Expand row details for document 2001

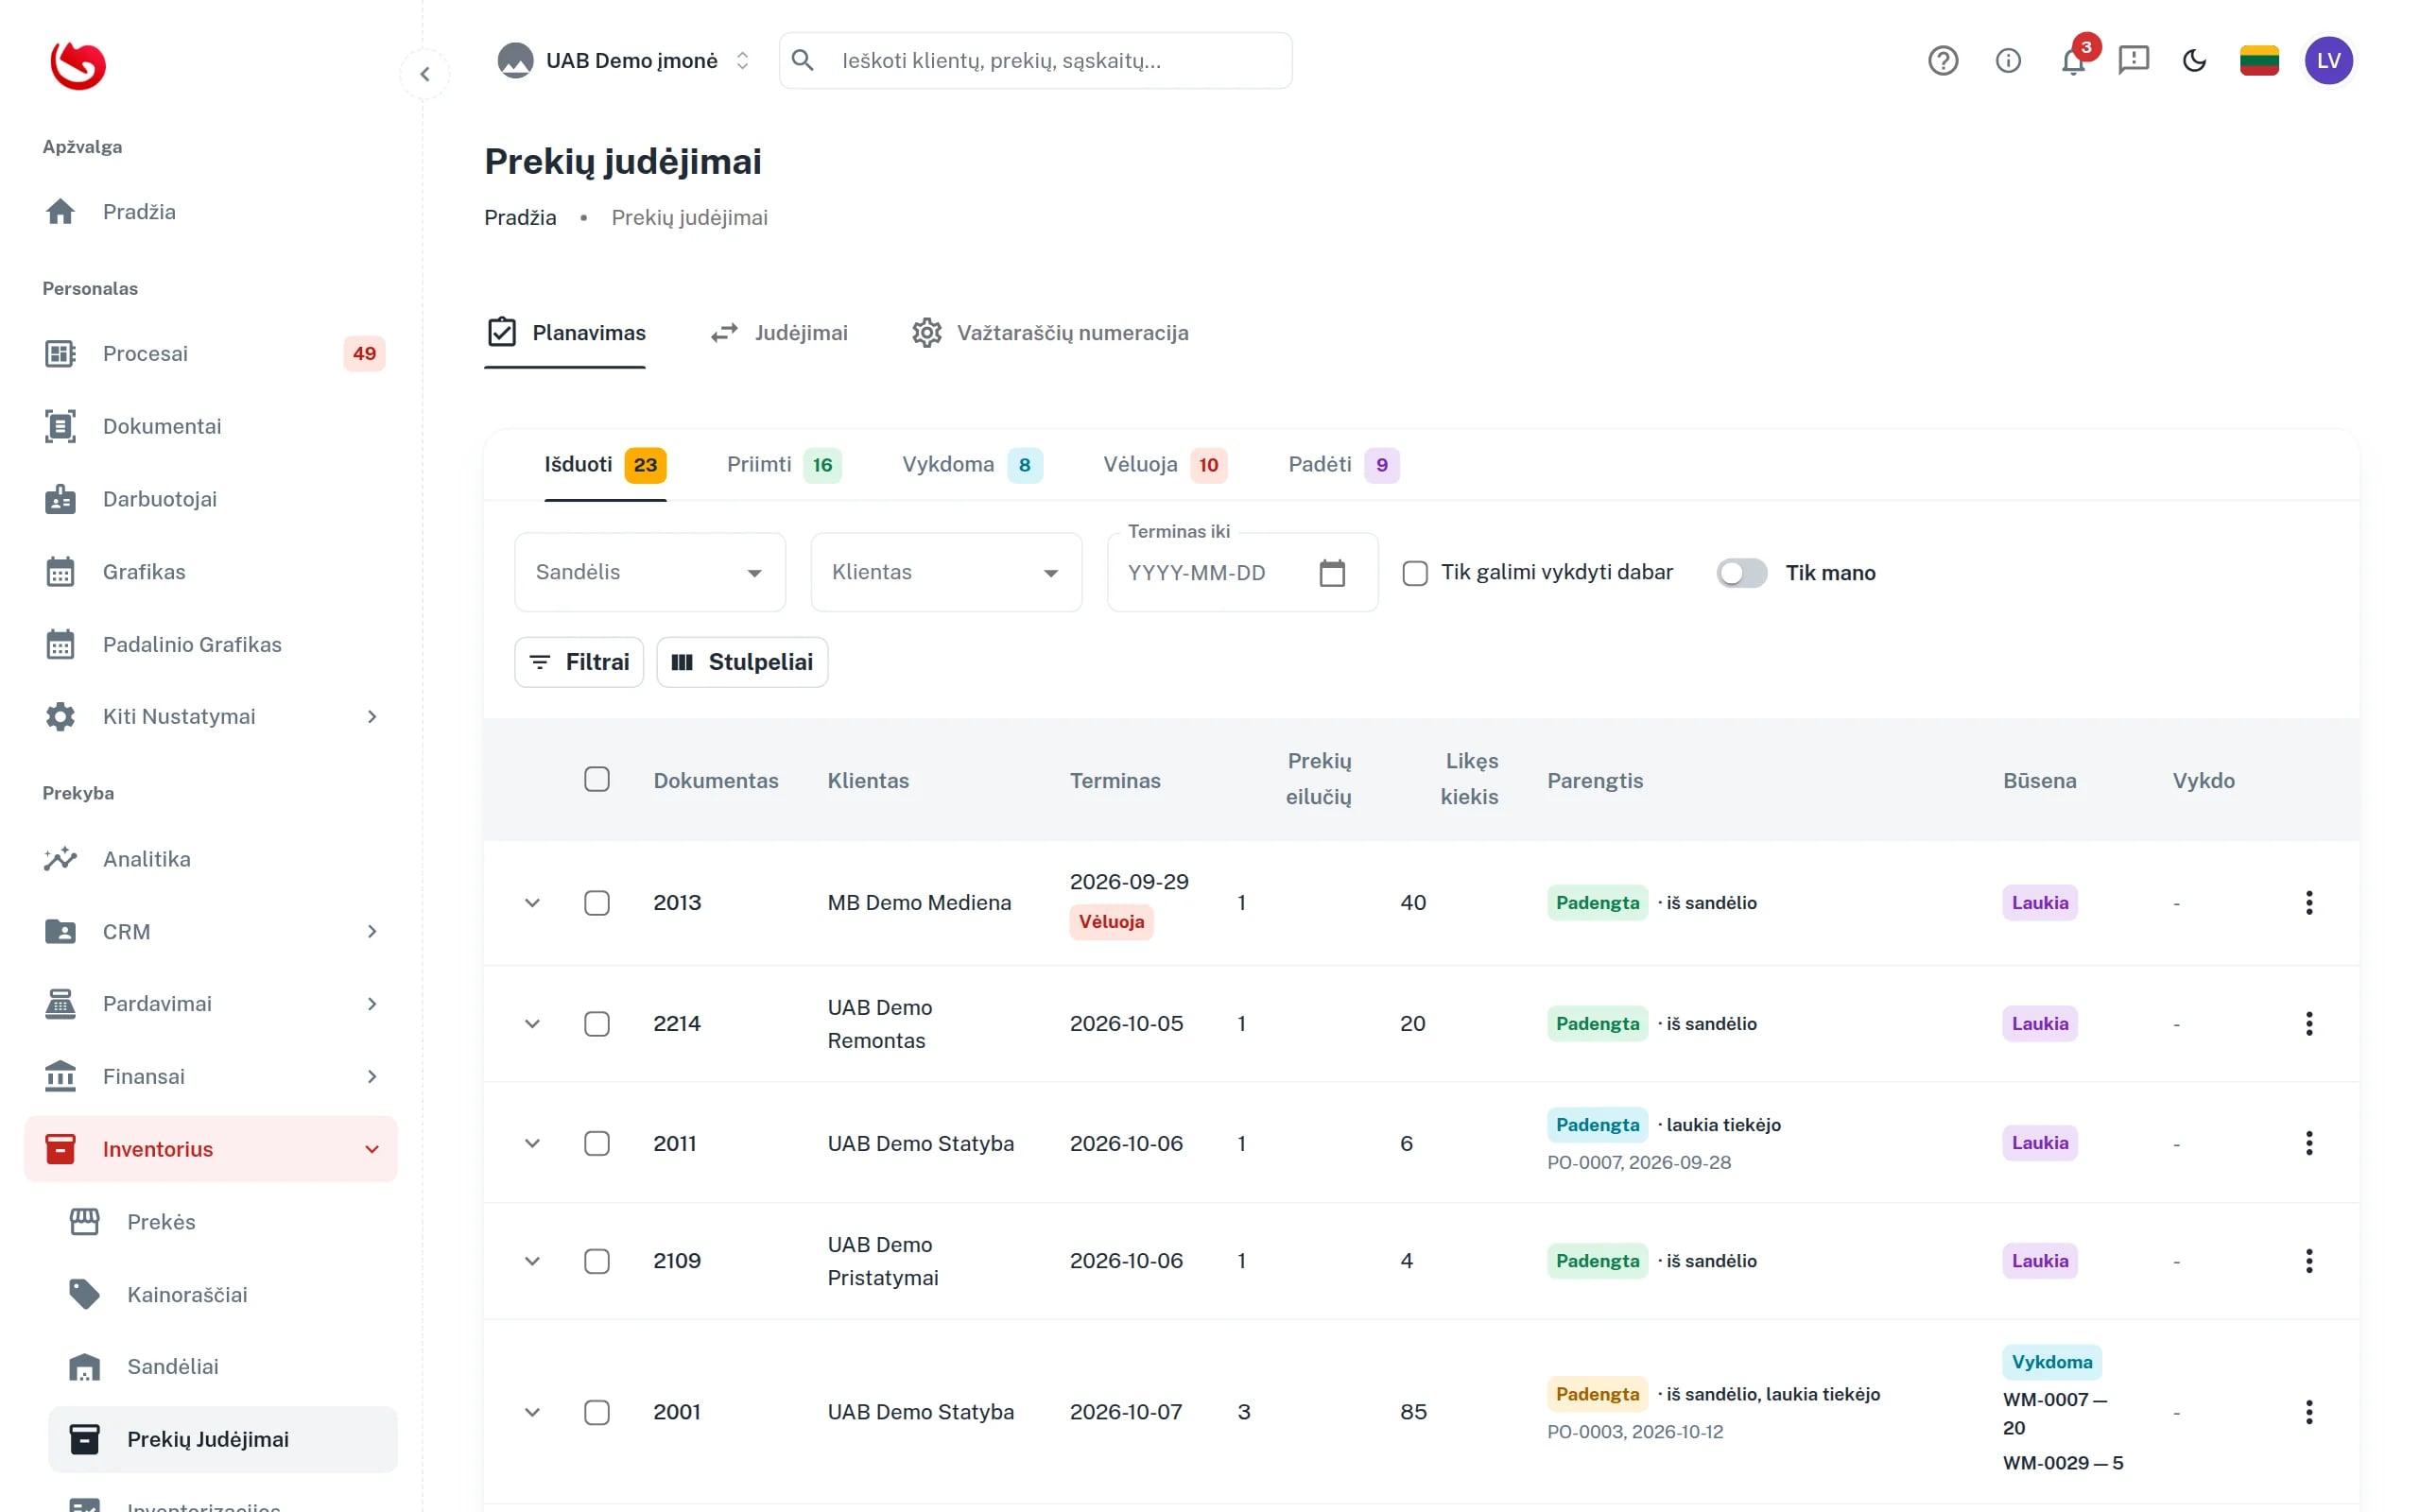pyautogui.click(x=532, y=1412)
